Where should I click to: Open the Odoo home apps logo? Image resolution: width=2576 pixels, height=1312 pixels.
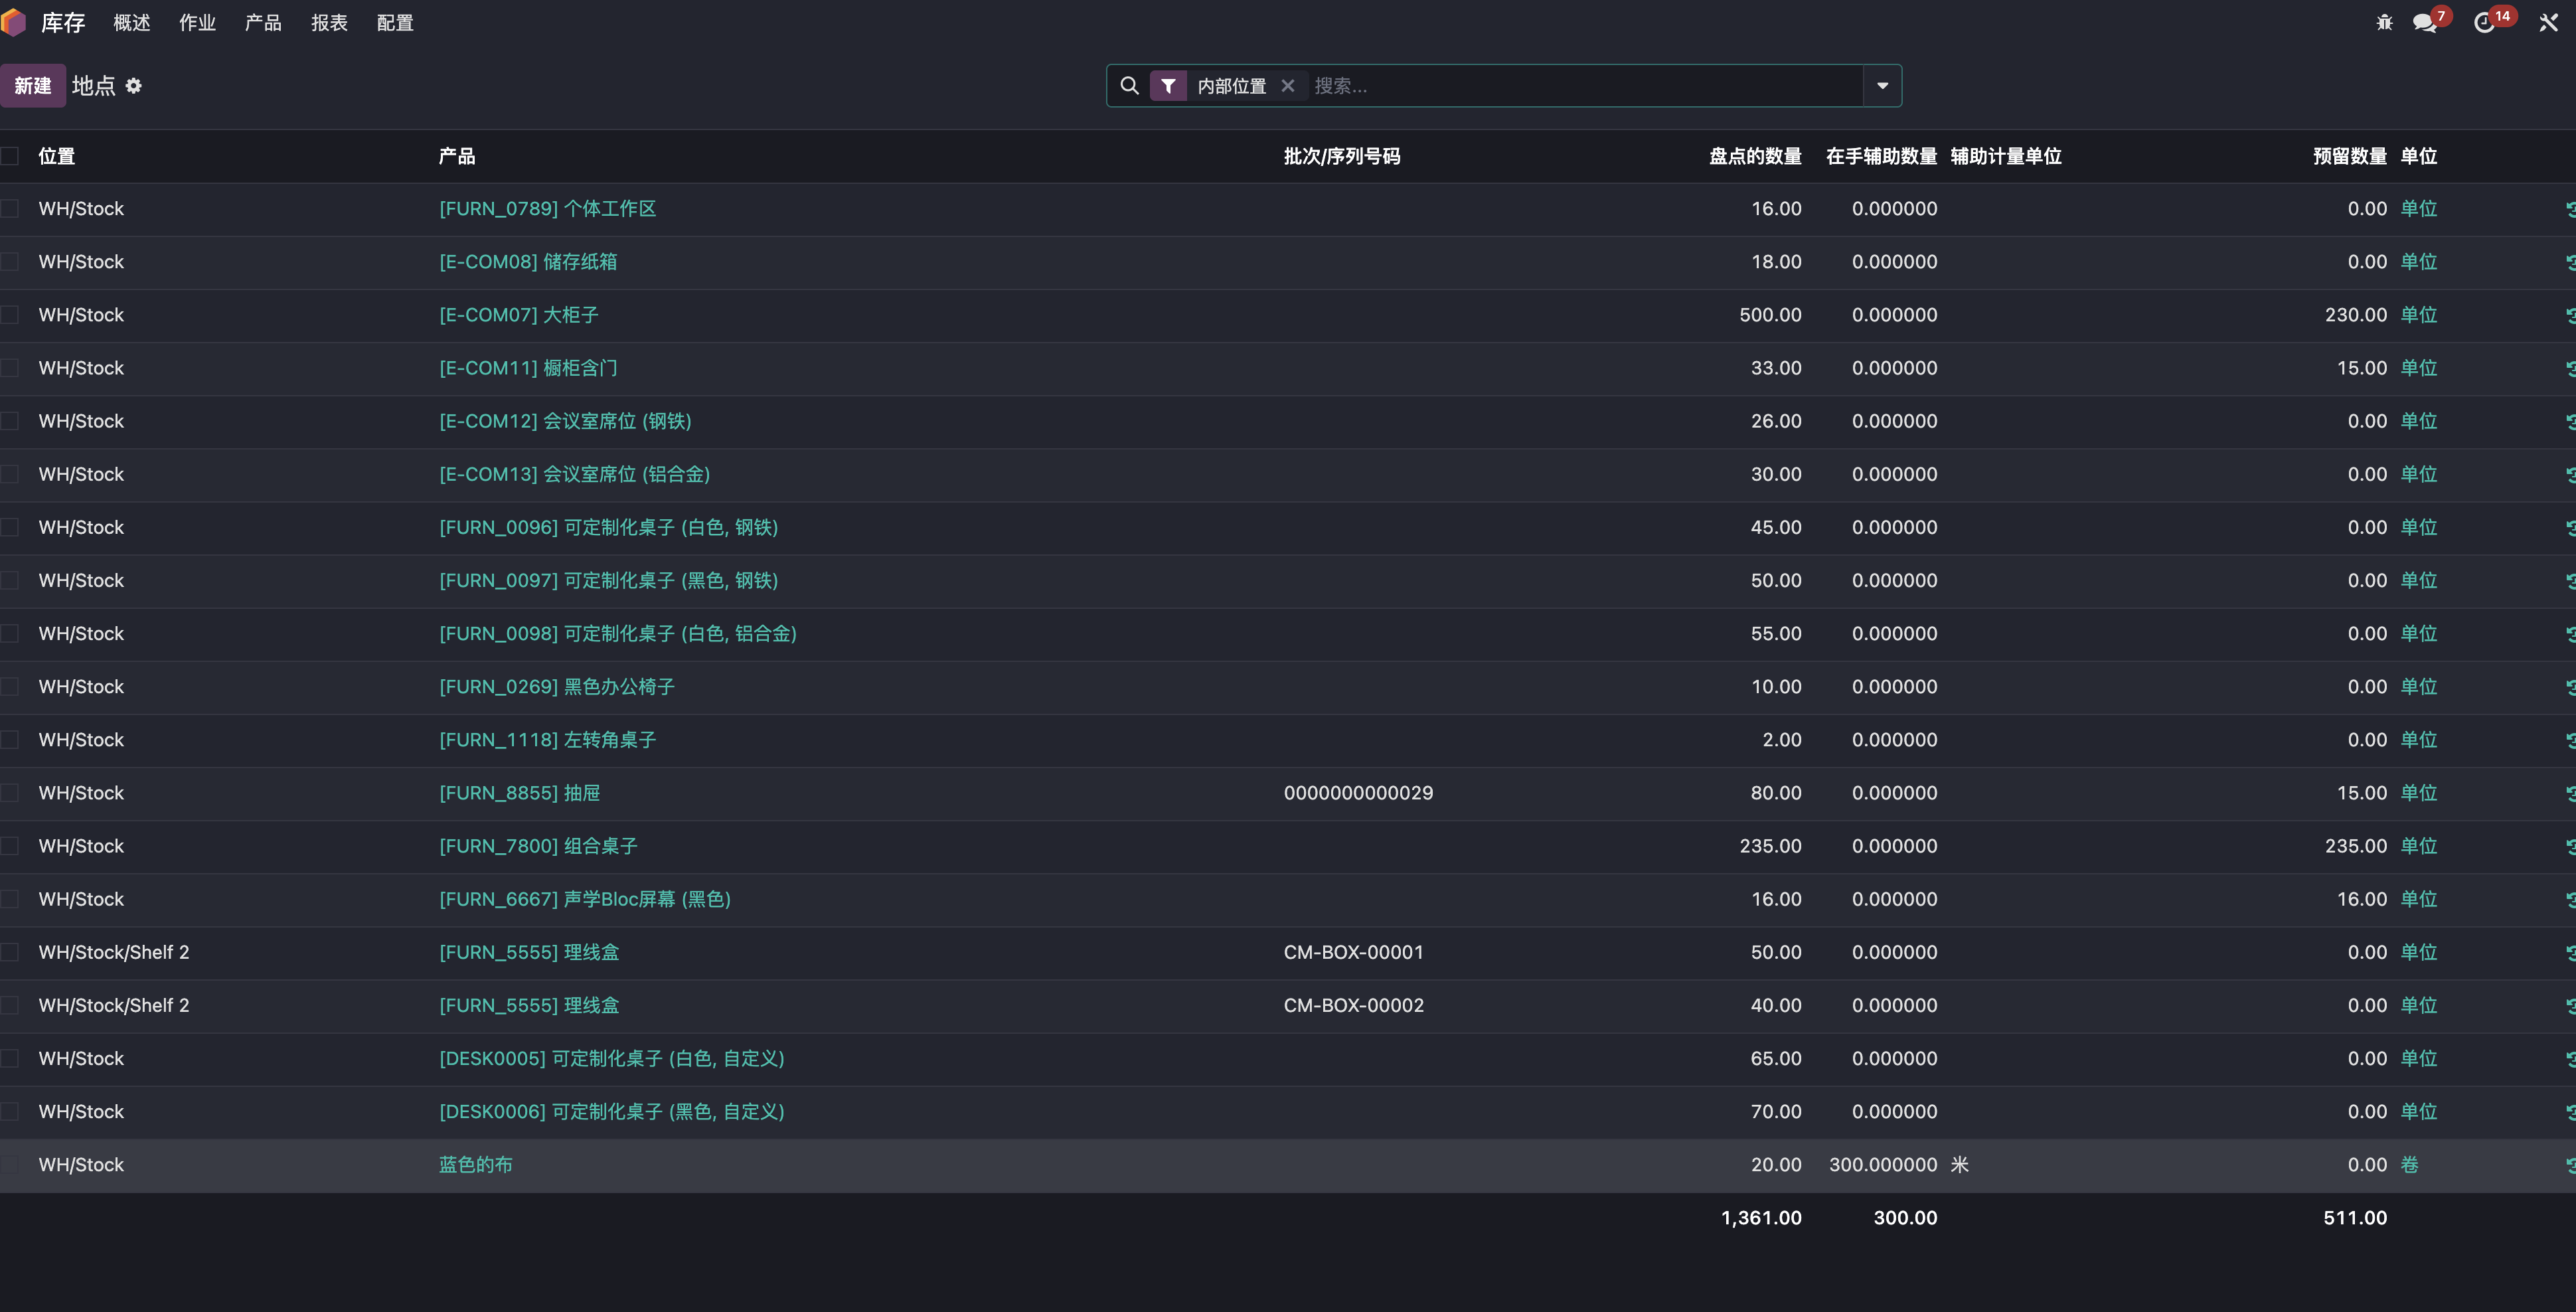click(x=13, y=22)
